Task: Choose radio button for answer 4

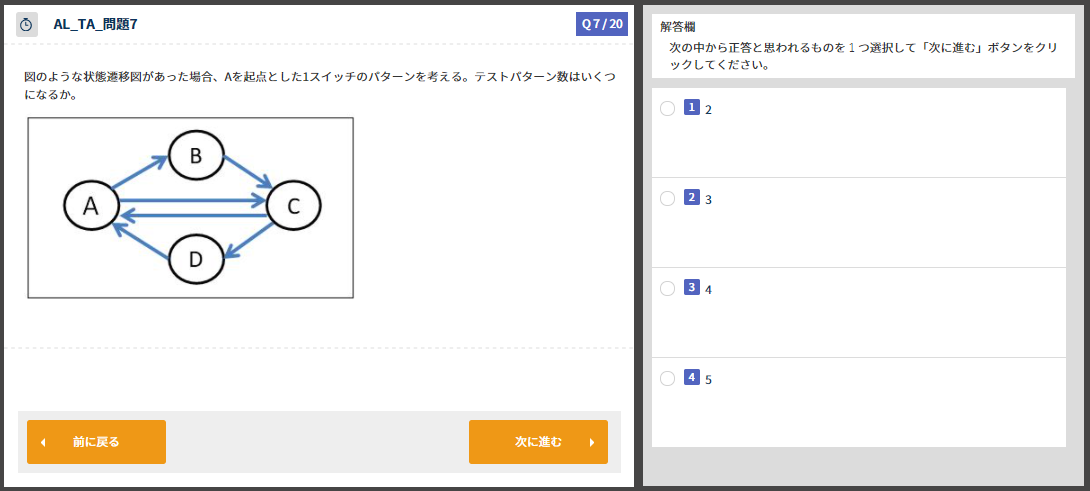Action: (667, 289)
